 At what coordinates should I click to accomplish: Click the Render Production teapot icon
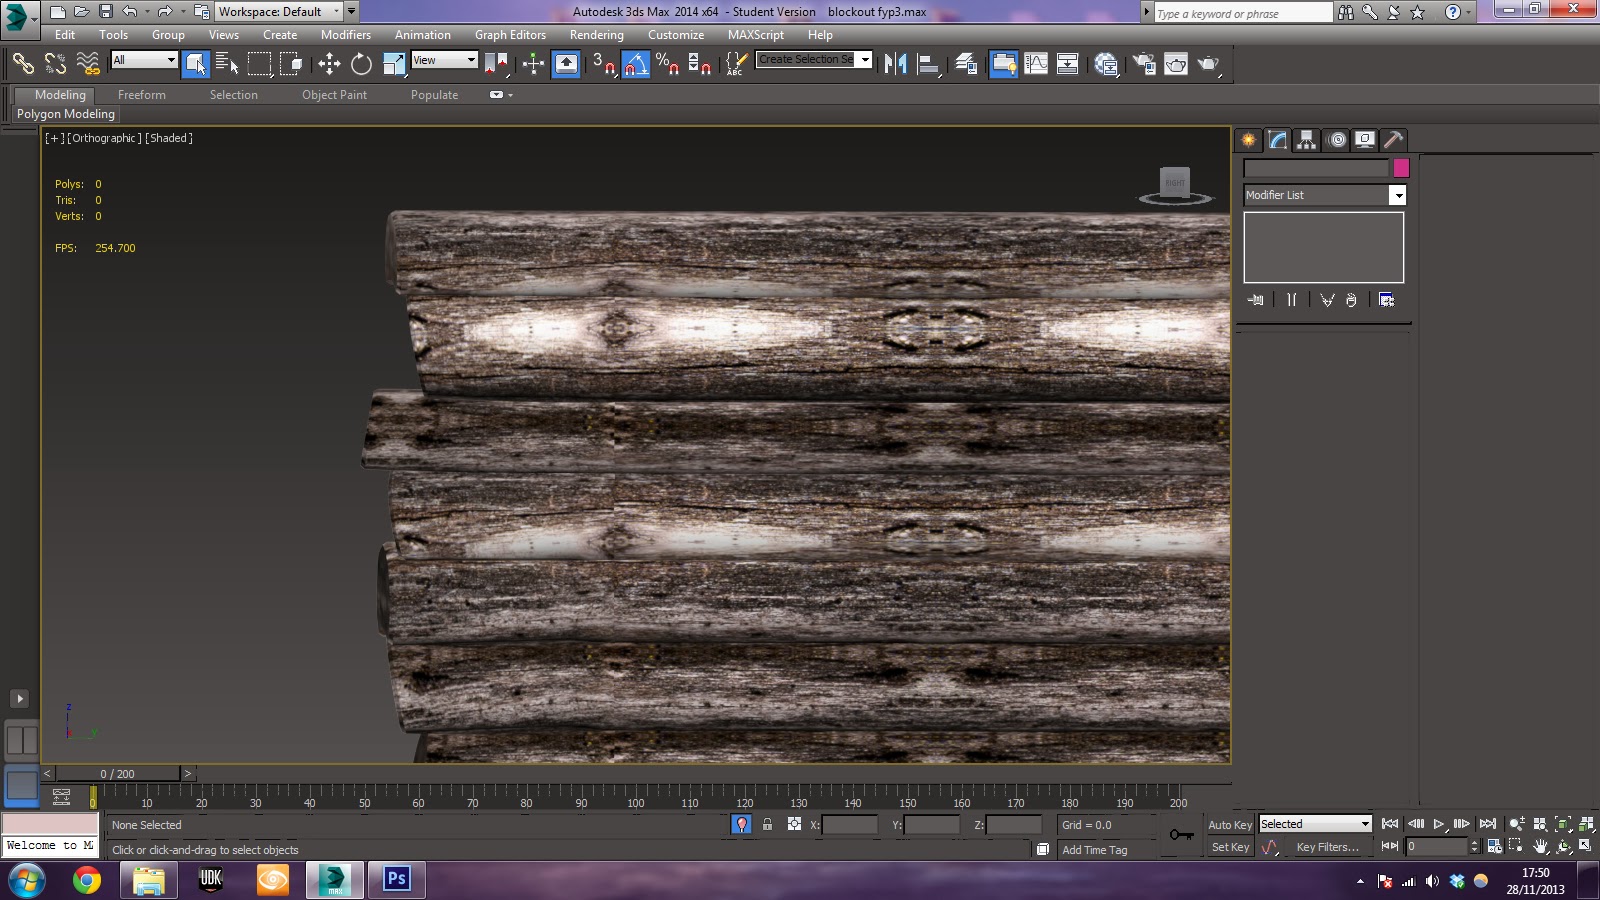coord(1209,64)
